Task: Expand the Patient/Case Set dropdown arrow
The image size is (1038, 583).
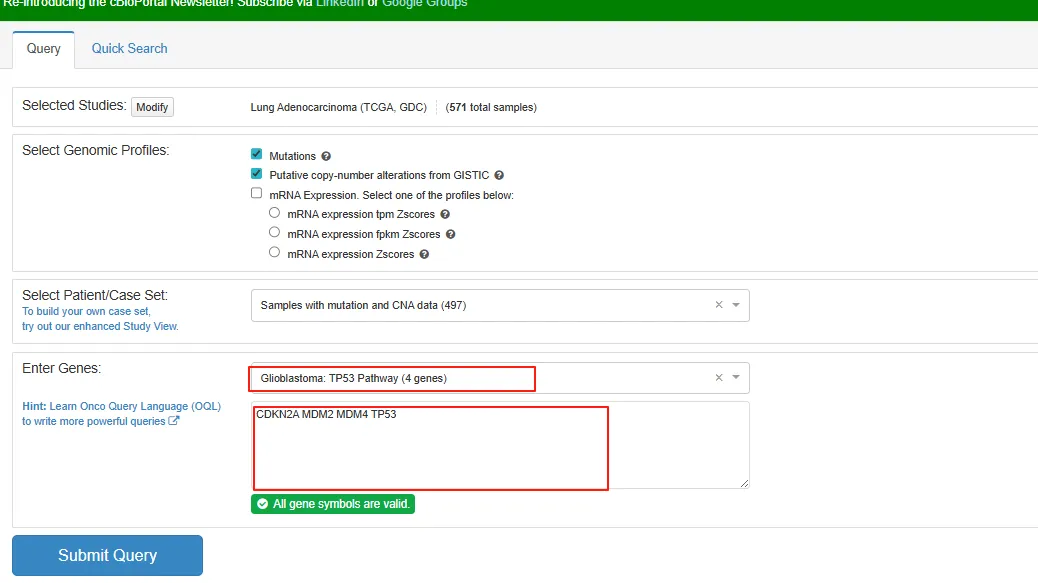Action: tap(736, 305)
